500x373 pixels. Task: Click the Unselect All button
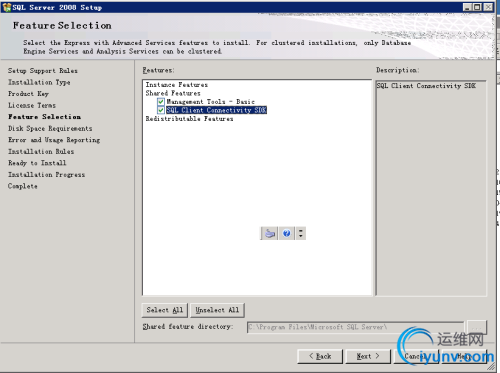pyautogui.click(x=217, y=310)
